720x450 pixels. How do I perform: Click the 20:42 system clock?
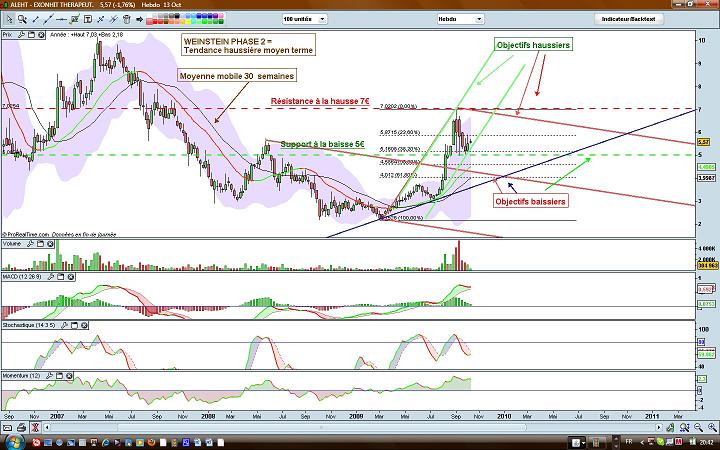click(706, 443)
